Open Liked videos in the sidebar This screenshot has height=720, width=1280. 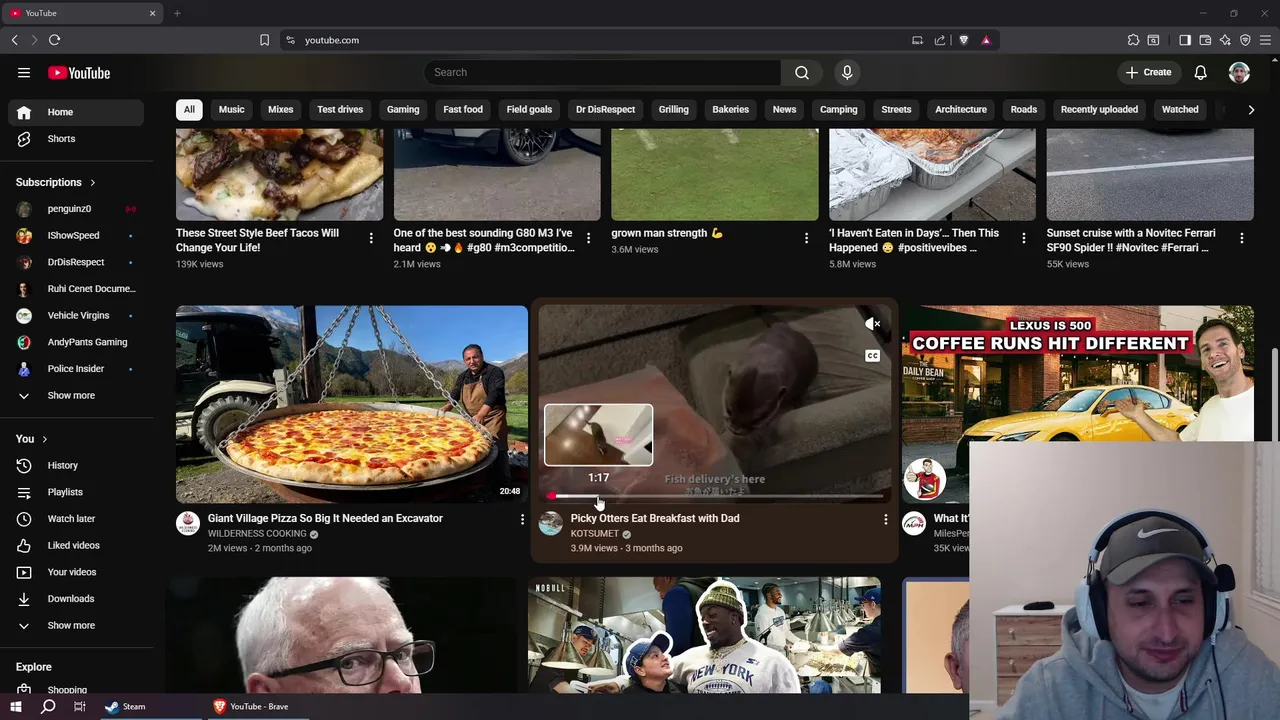click(76, 545)
